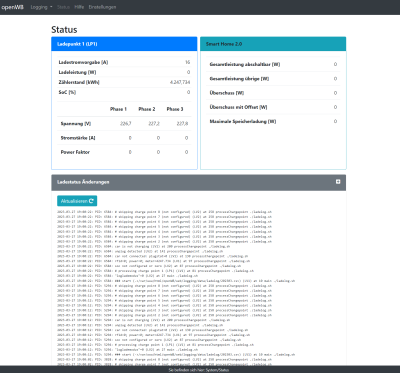Click the Phase 3 column header

click(x=175, y=109)
